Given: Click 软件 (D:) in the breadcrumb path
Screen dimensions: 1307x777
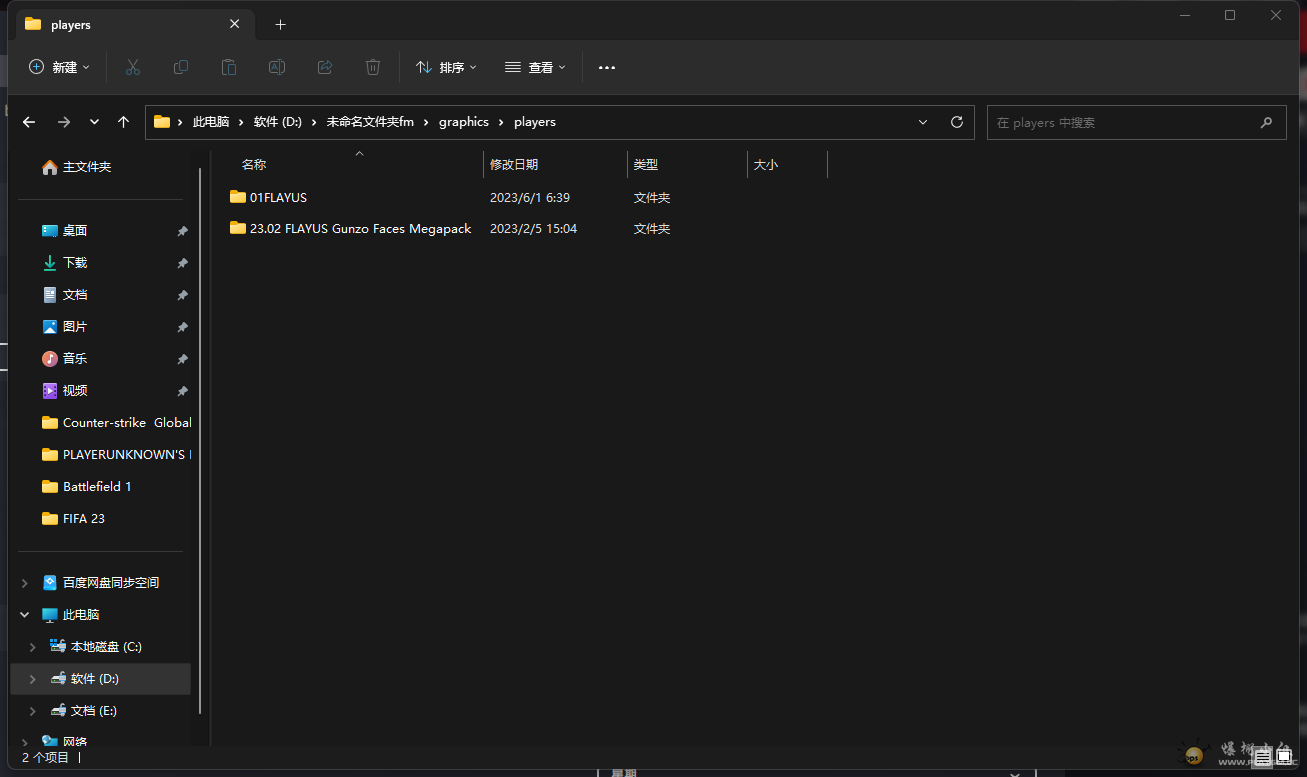Looking at the screenshot, I should click(x=278, y=122).
